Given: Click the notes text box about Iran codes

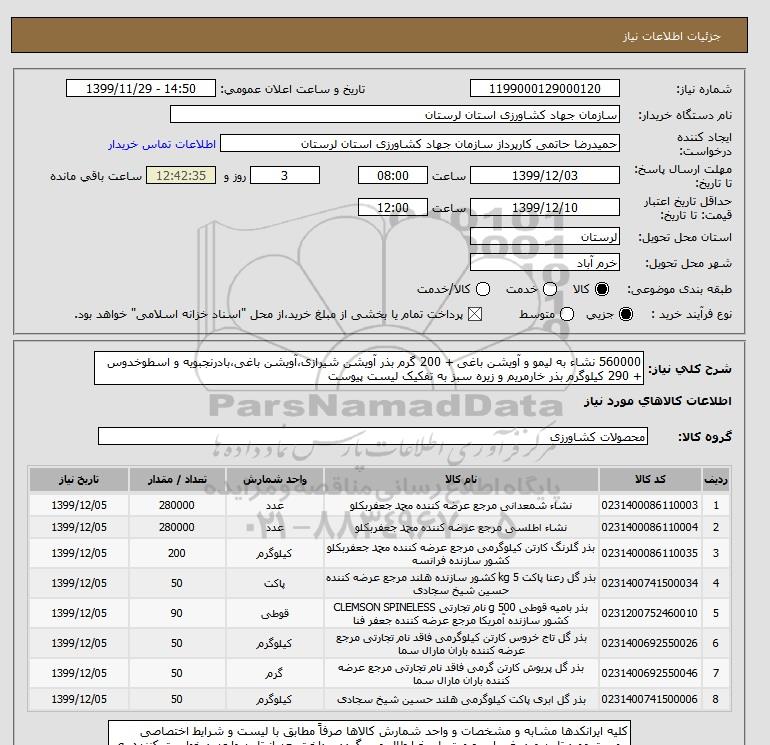Looking at the screenshot, I should click(x=369, y=733).
